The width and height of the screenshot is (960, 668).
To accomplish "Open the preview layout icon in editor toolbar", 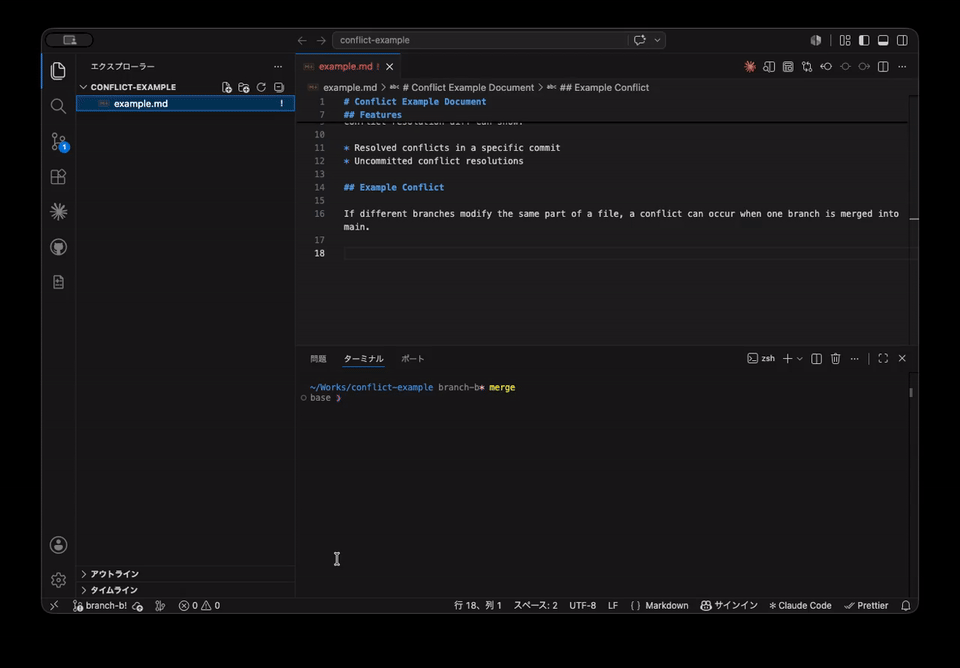I will (788, 67).
